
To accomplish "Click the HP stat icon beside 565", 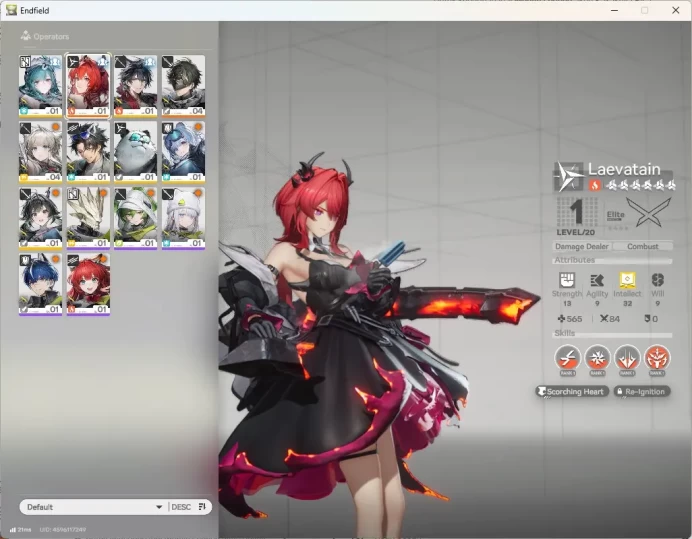I will [x=561, y=318].
